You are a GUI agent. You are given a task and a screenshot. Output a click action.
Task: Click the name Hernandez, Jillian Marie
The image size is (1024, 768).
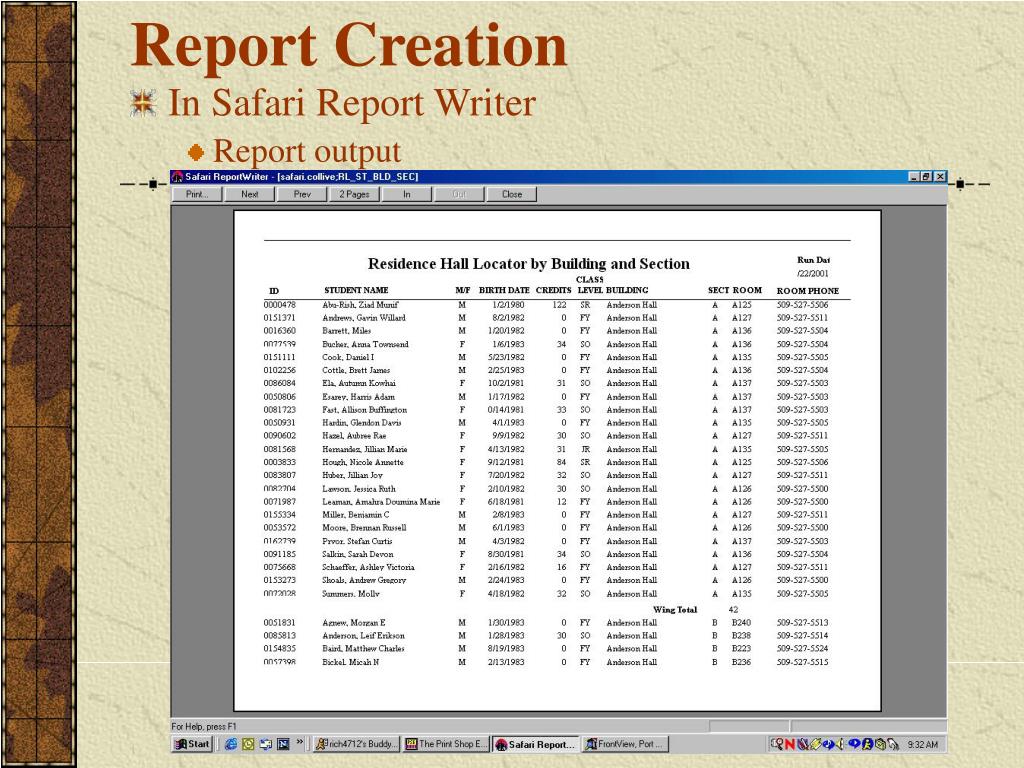364,449
